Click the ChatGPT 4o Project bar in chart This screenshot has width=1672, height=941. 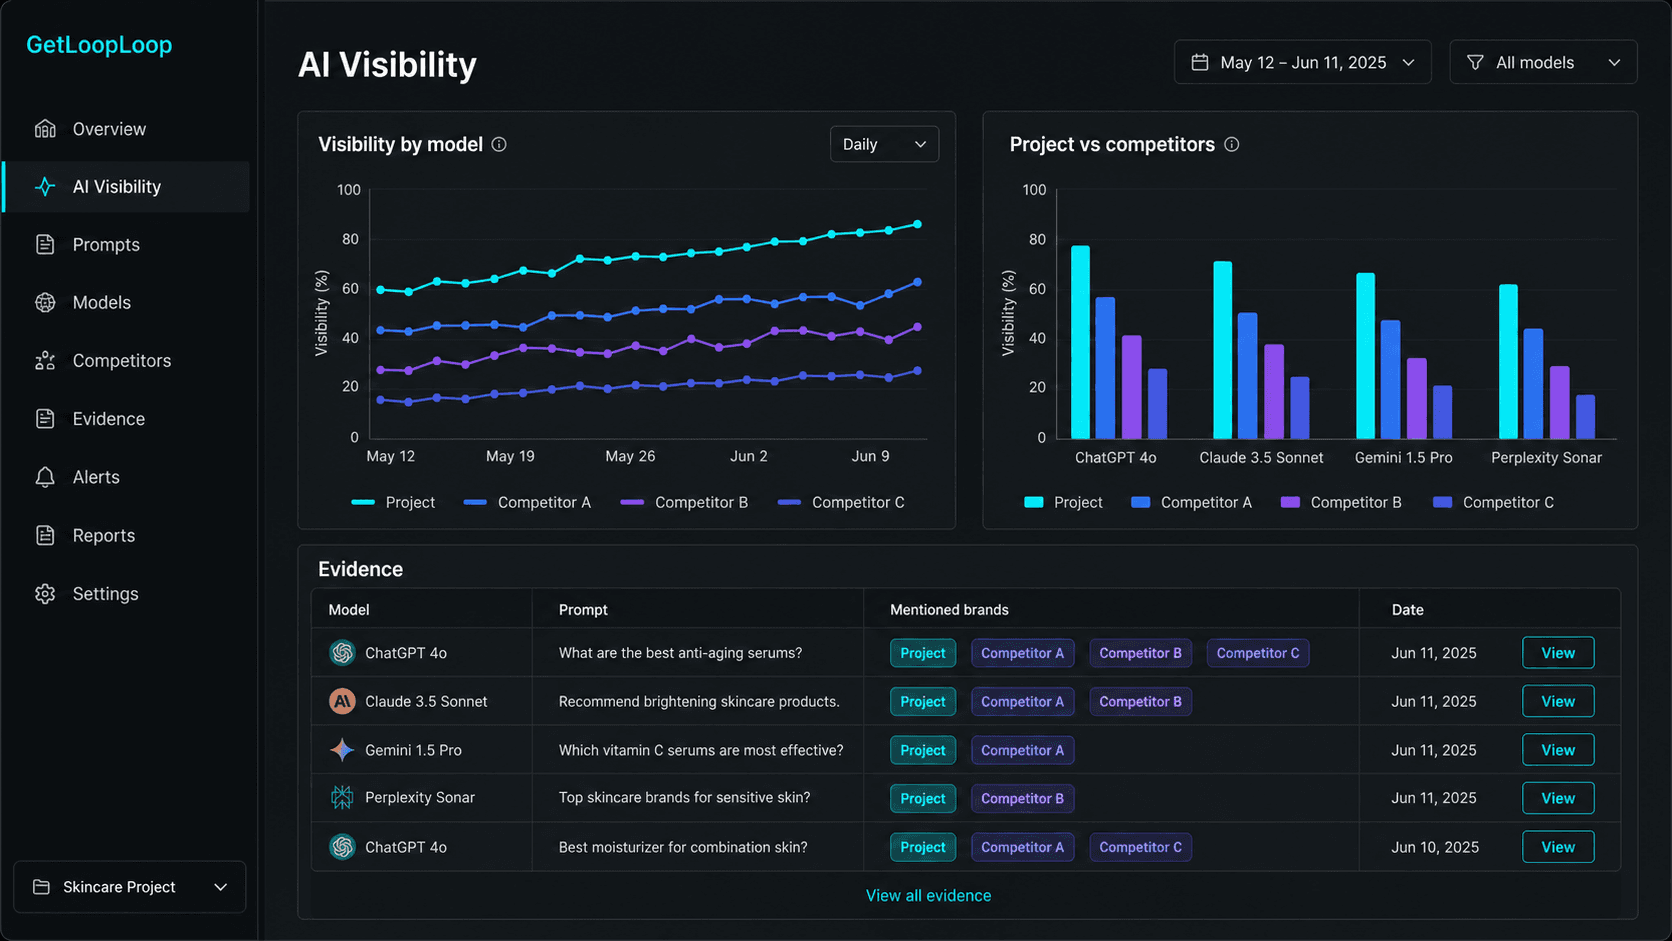1080,342
